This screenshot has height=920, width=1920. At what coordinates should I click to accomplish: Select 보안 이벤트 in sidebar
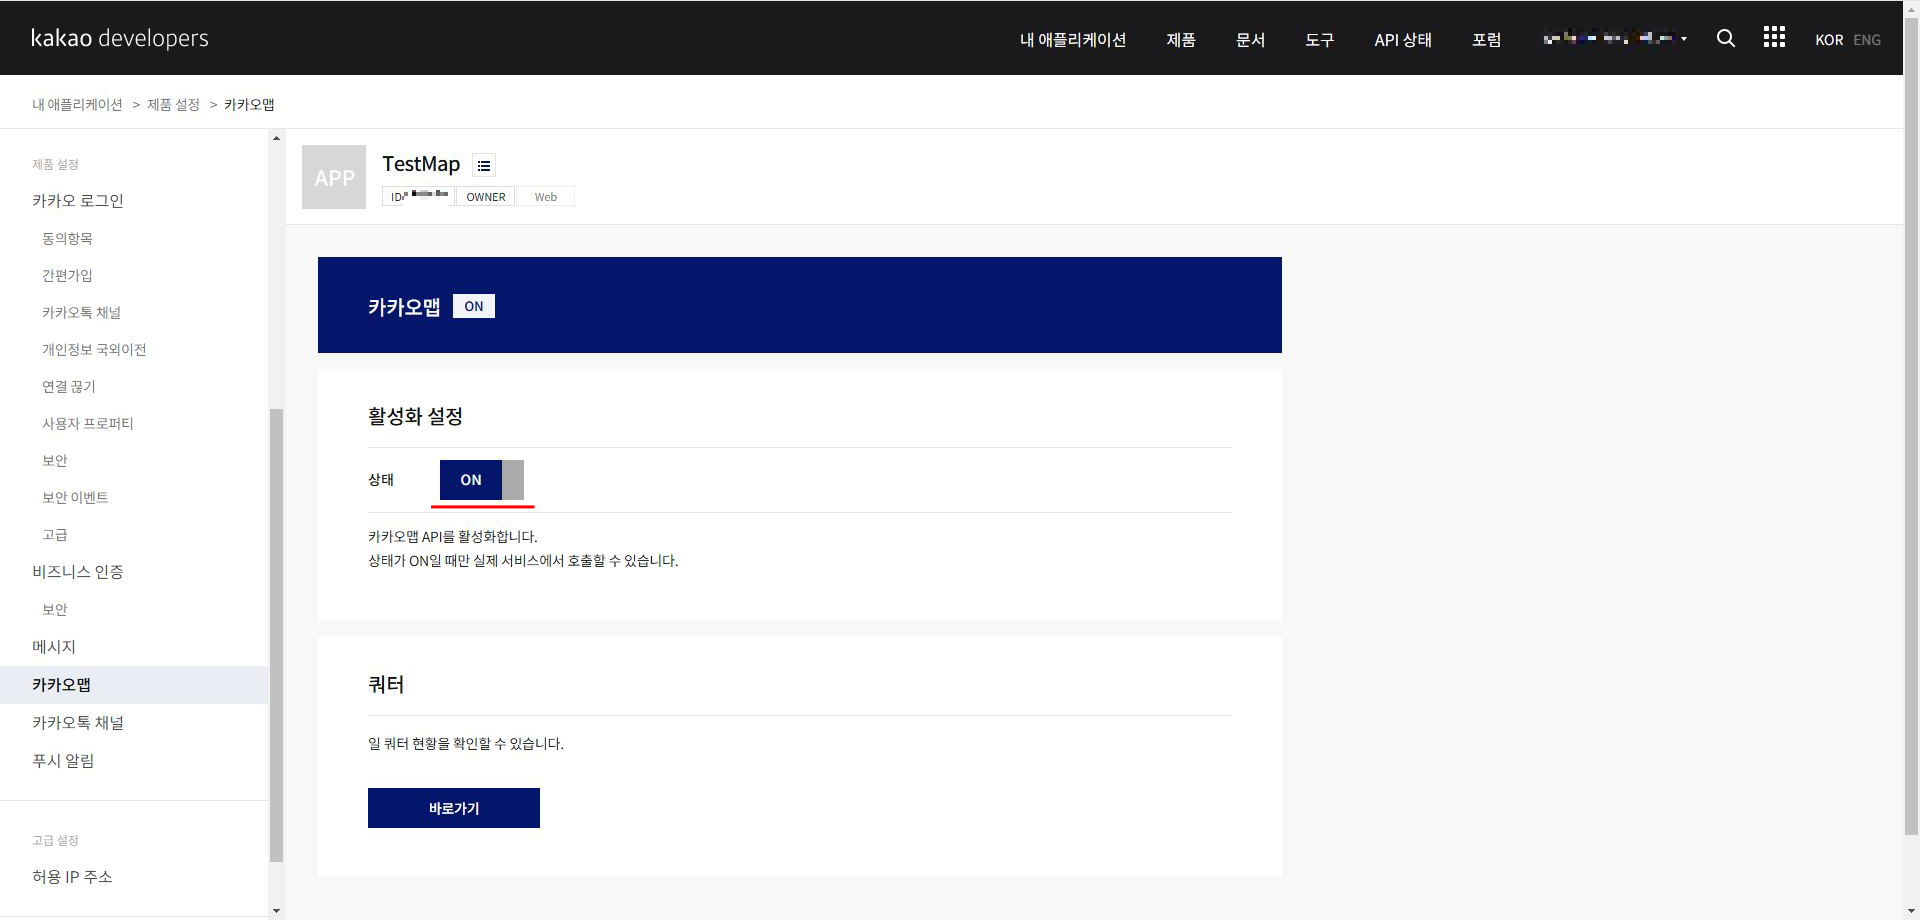[75, 497]
